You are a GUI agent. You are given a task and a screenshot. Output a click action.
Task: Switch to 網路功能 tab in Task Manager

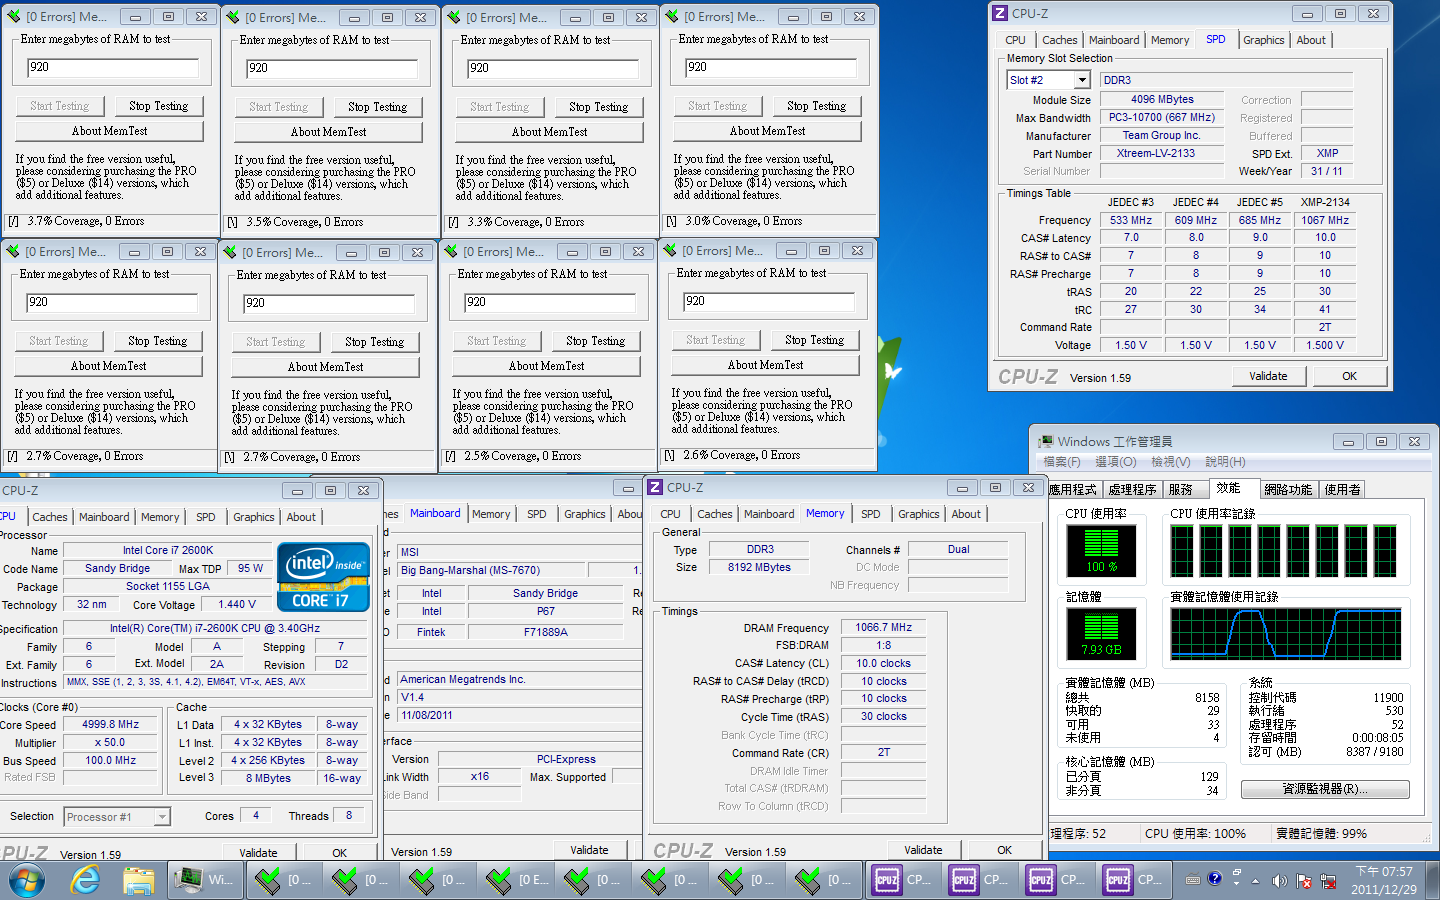(1288, 489)
